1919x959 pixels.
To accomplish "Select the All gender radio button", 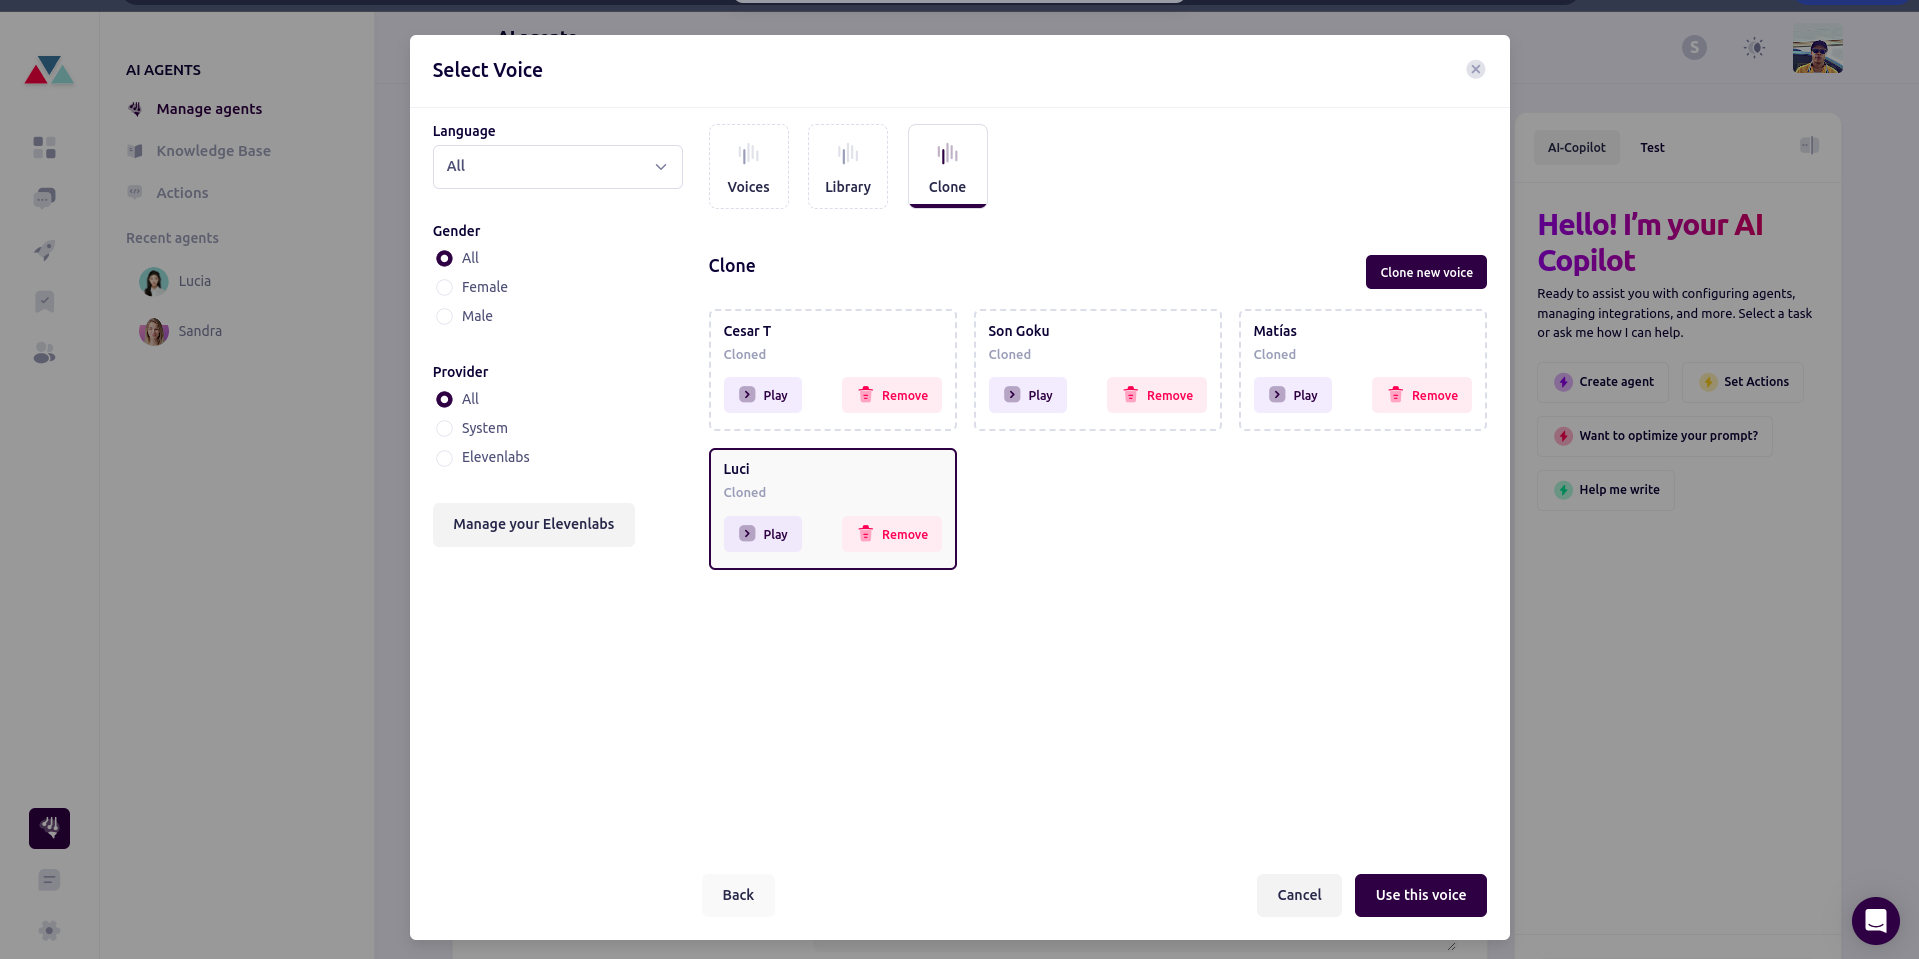I will (444, 258).
